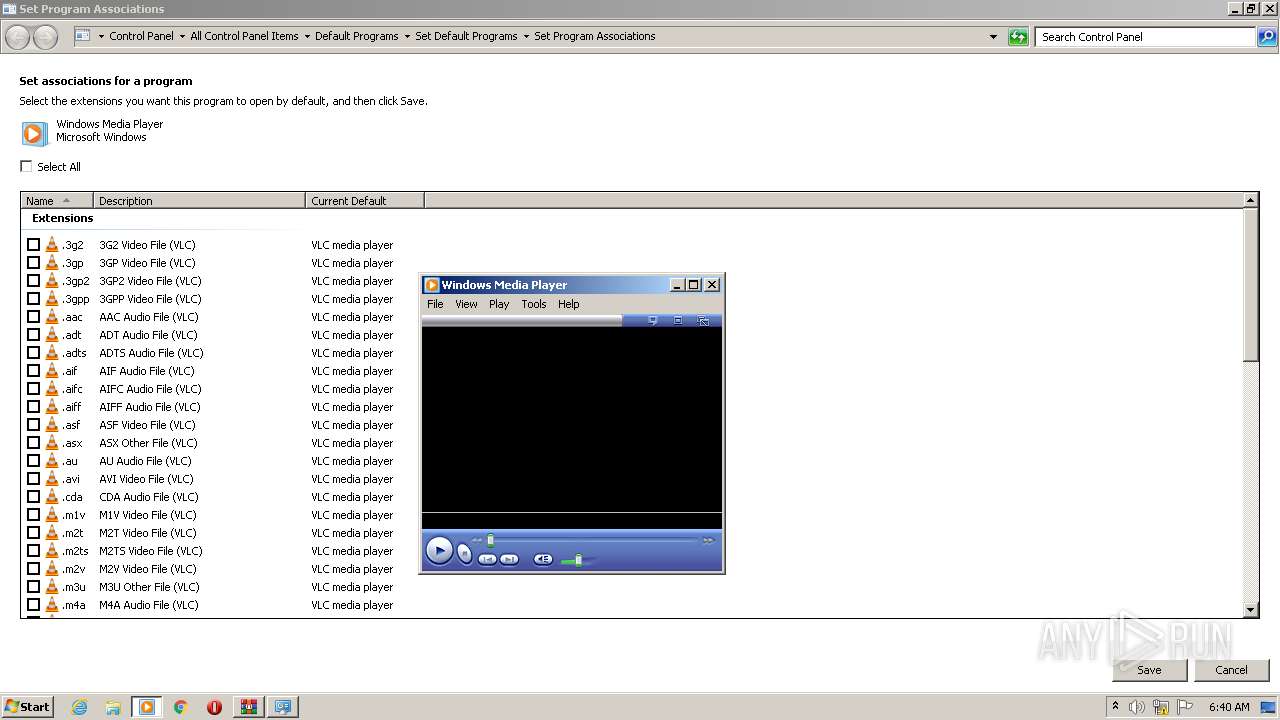Check the .cda extension checkbox

(33, 496)
